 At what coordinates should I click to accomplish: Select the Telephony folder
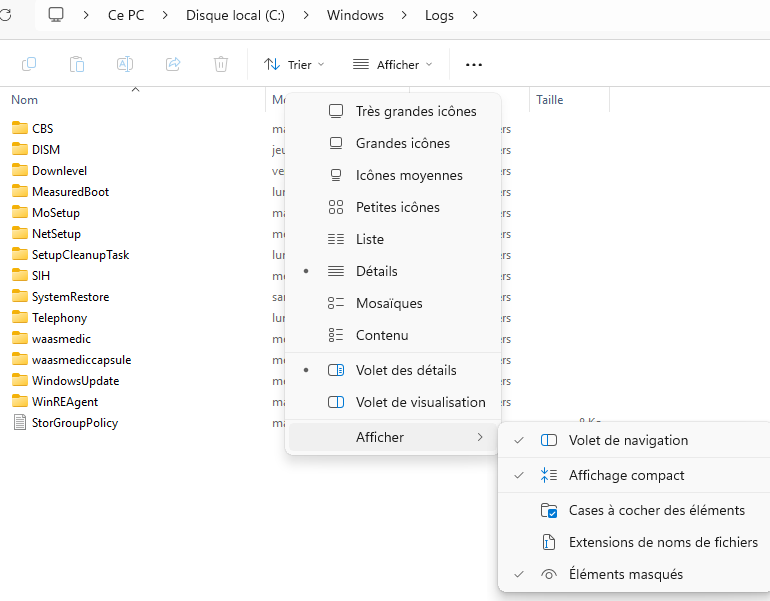[49, 318]
